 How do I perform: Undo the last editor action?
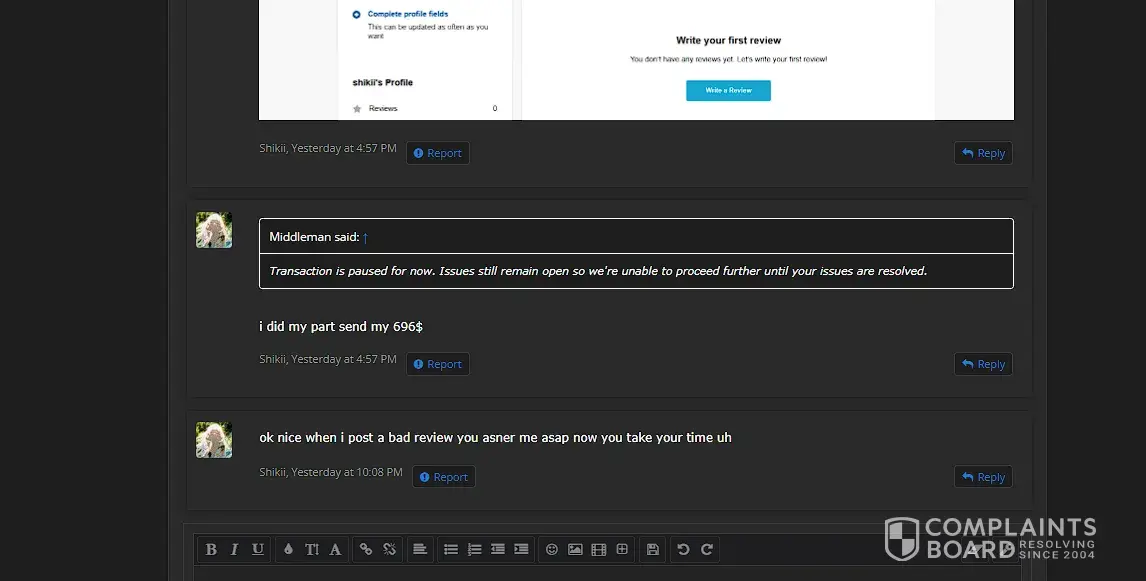(683, 549)
